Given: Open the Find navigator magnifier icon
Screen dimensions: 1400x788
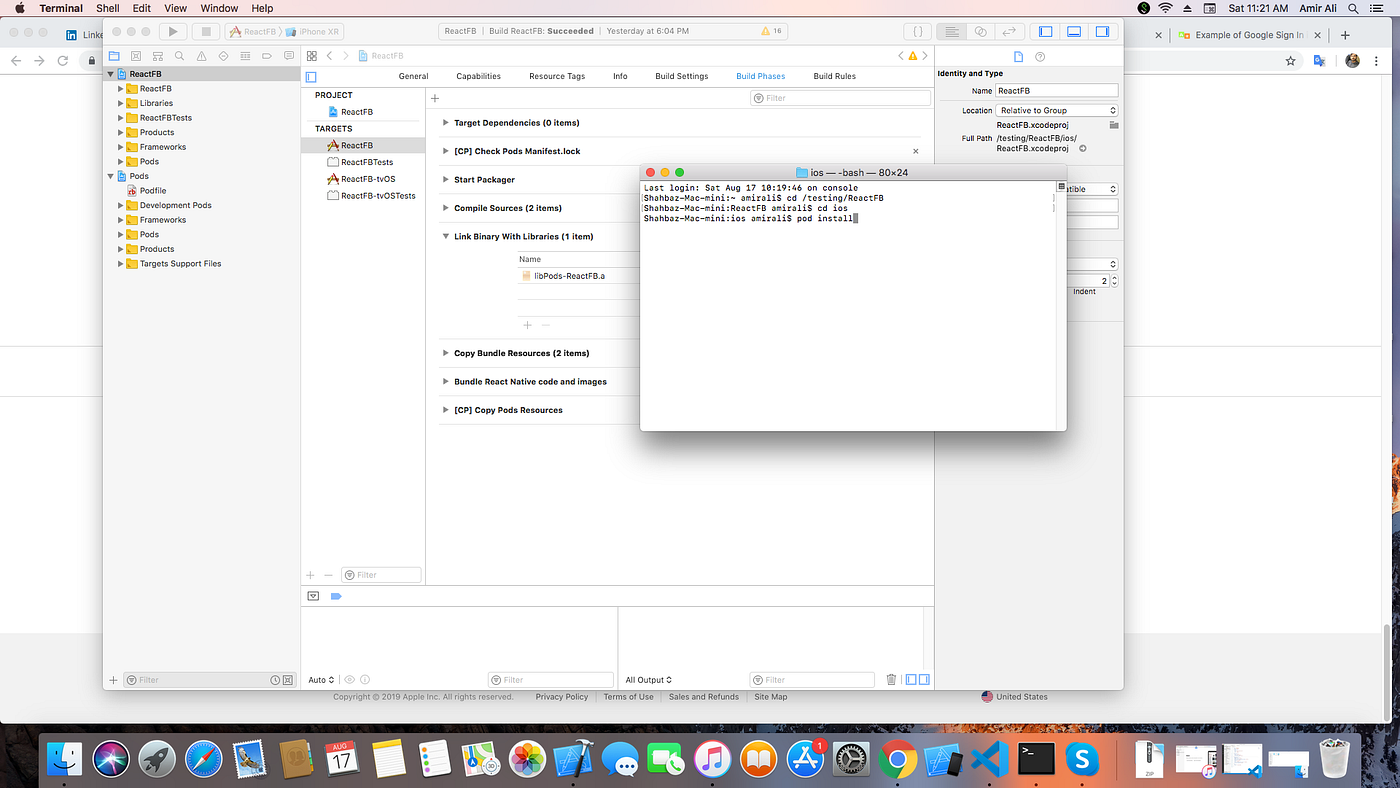Looking at the screenshot, I should (x=179, y=56).
